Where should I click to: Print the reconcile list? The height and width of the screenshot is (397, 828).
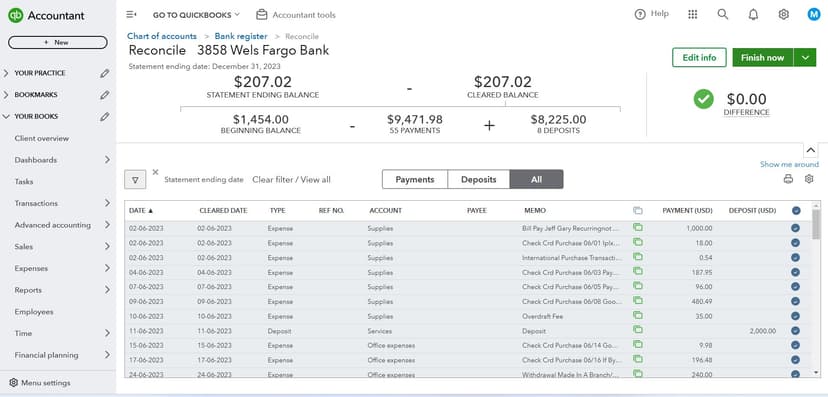pyautogui.click(x=788, y=179)
